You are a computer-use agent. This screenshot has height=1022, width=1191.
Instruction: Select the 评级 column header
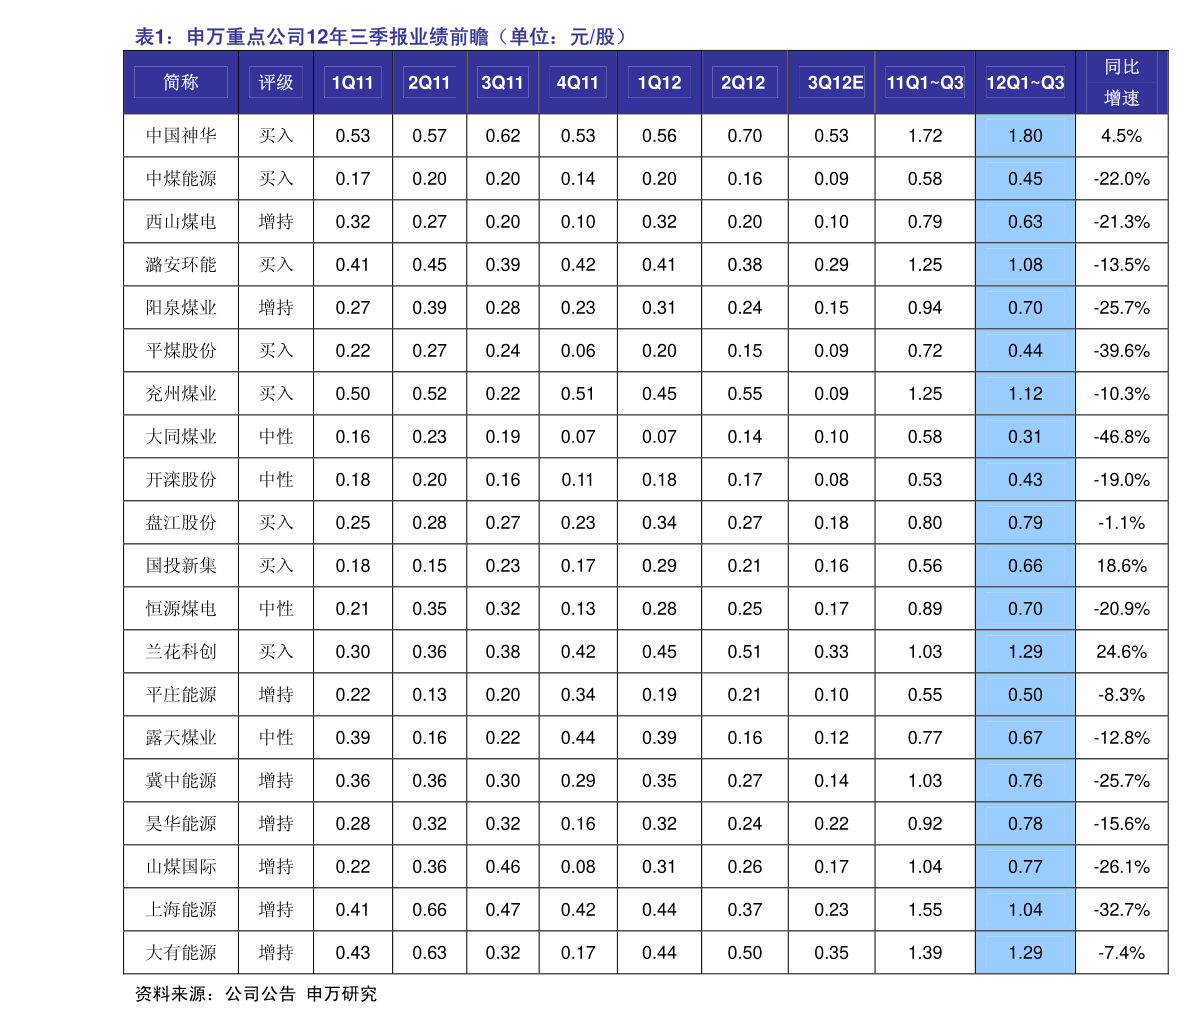(x=276, y=82)
